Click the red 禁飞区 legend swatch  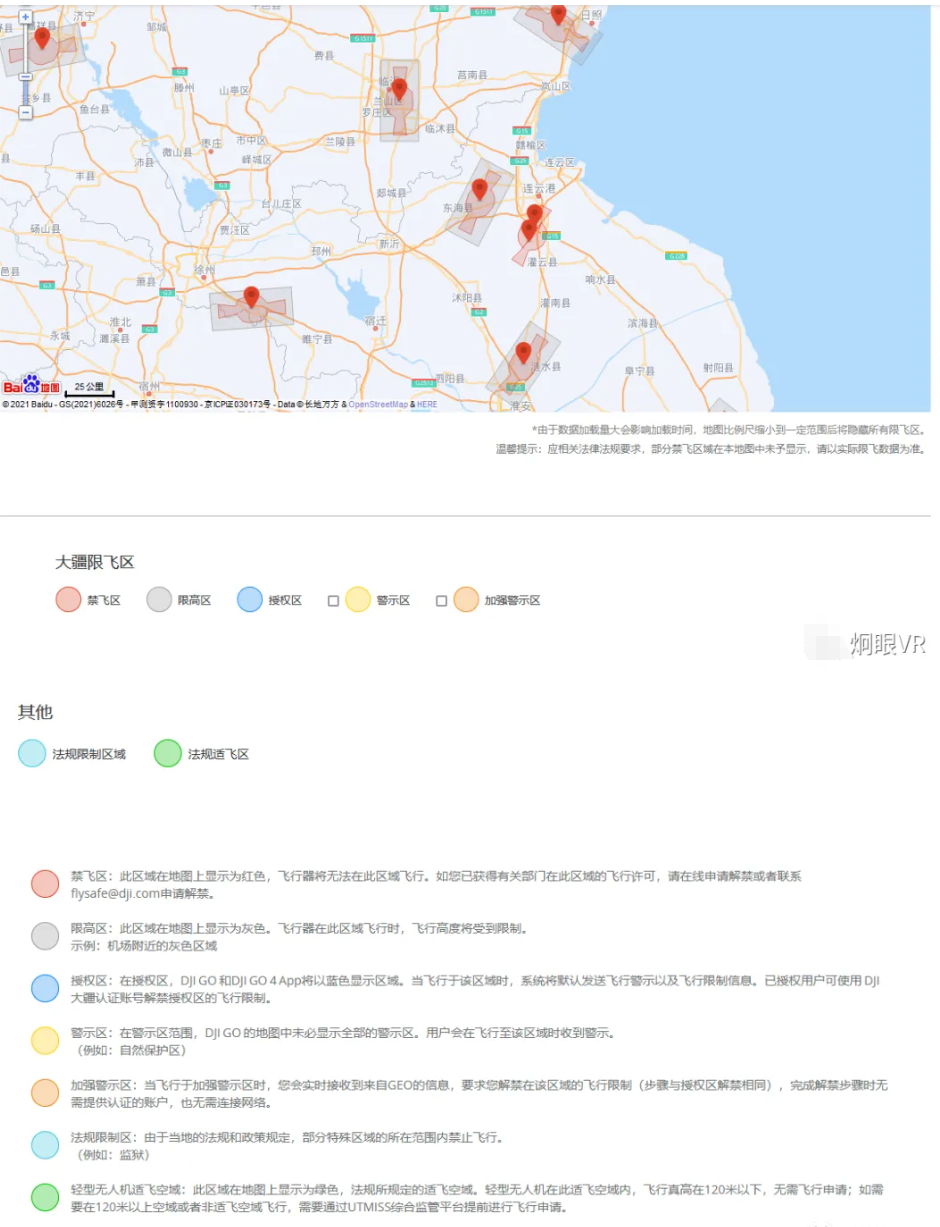coord(69,600)
